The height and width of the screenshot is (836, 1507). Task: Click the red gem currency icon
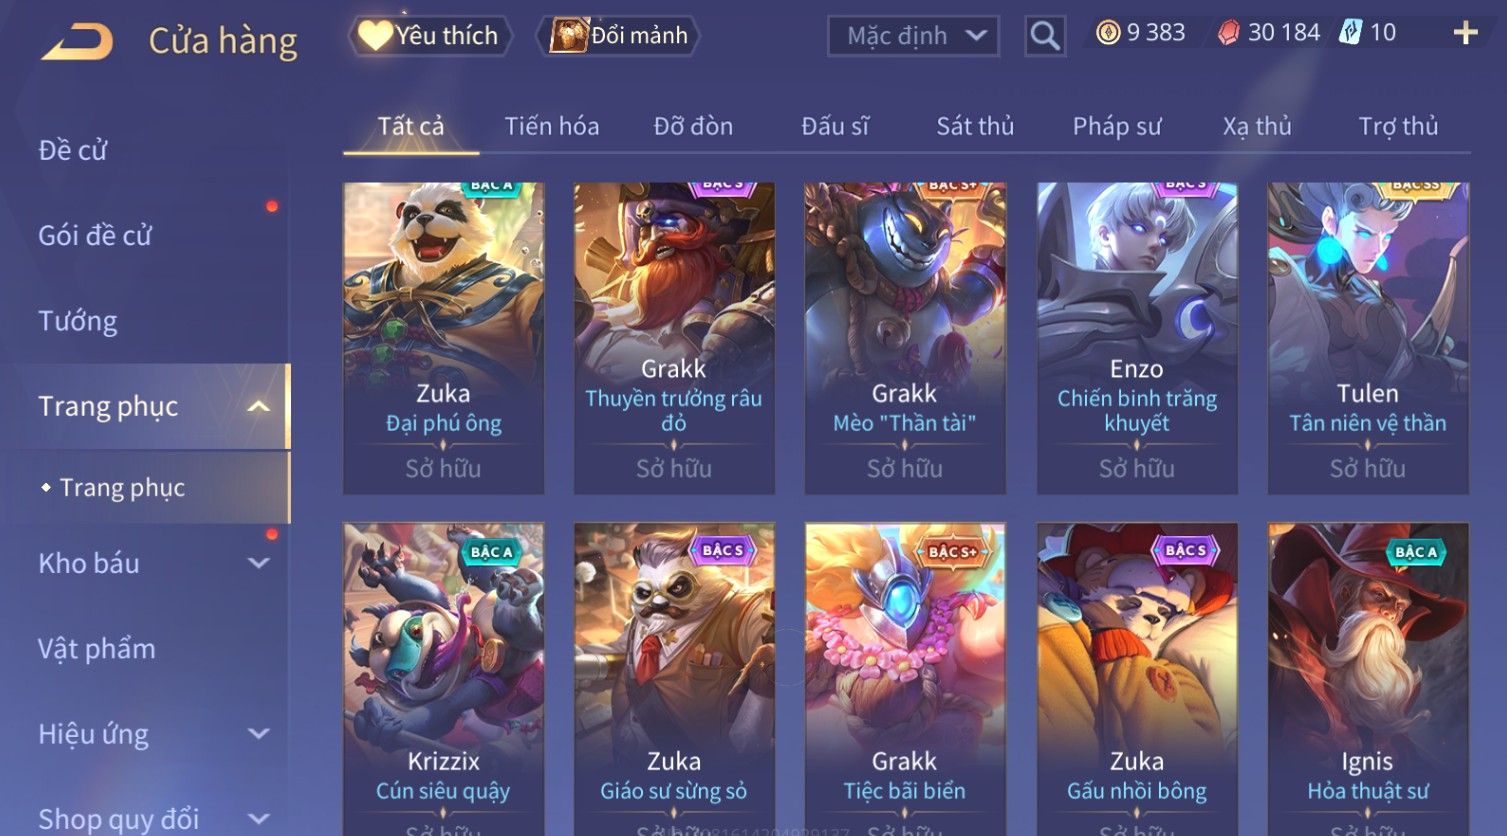pos(1229,33)
